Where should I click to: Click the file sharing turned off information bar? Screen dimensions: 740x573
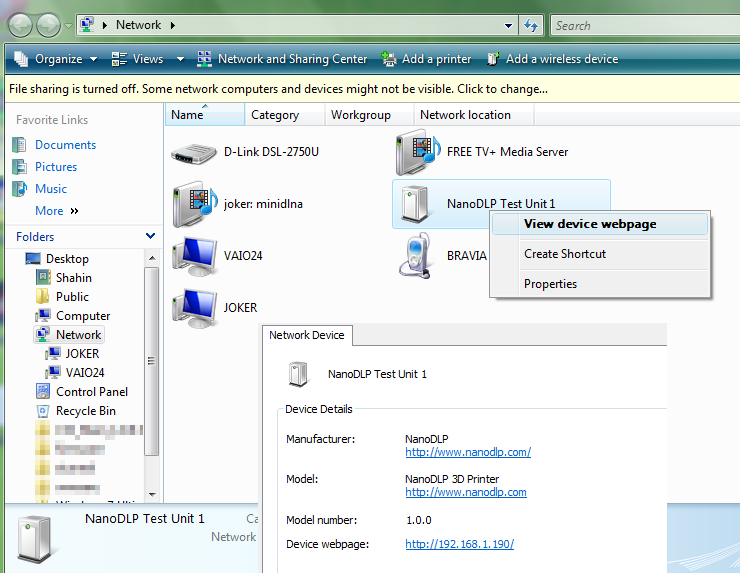coord(372,89)
